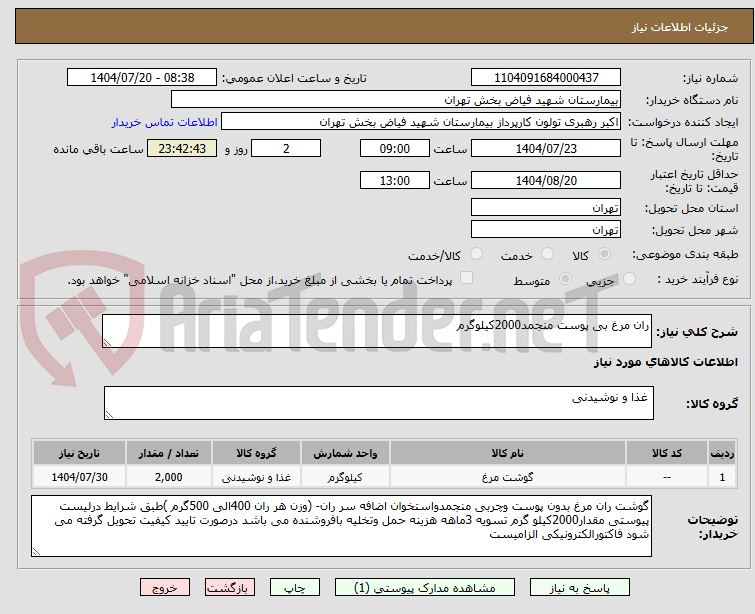Image resolution: width=755 pixels, height=614 pixels.
Task: Click the غذا و نوشیدنی table cell
Action: tap(256, 477)
